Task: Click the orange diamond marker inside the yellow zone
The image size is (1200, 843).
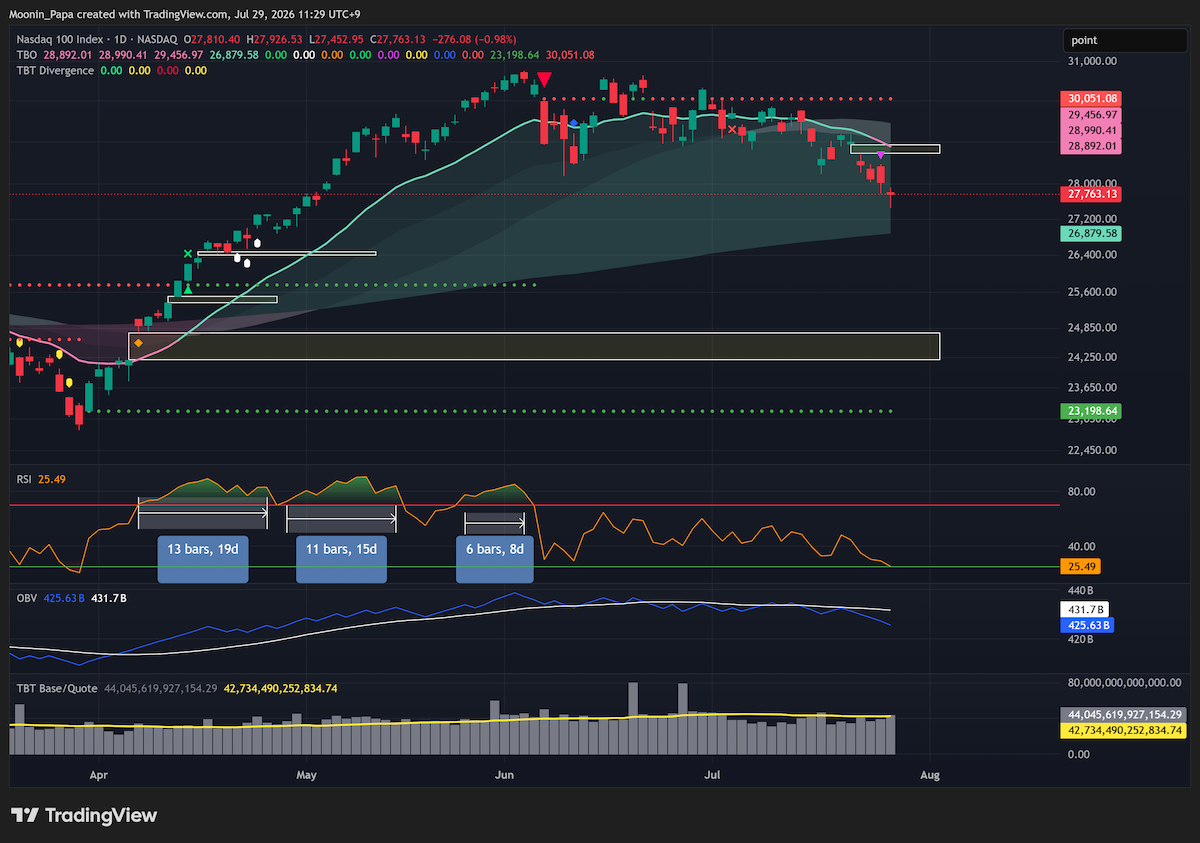Action: point(139,344)
